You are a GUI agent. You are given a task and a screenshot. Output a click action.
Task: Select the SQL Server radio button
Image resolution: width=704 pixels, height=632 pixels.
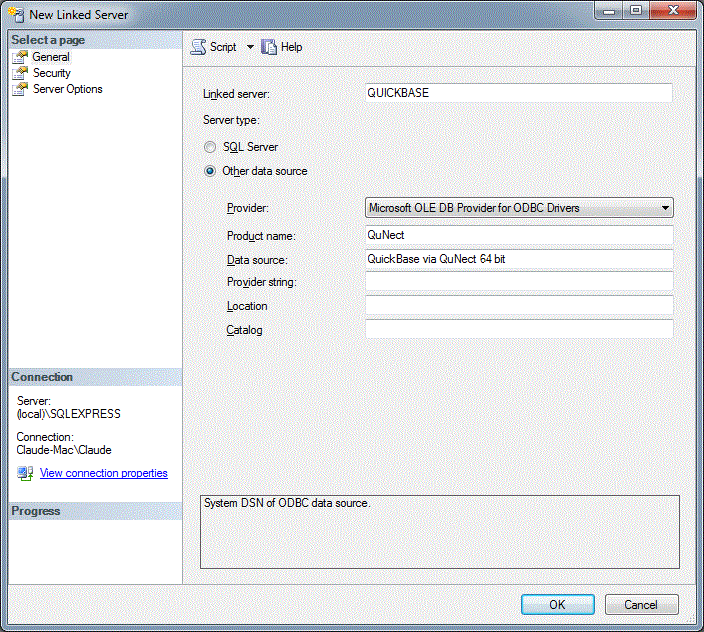210,147
